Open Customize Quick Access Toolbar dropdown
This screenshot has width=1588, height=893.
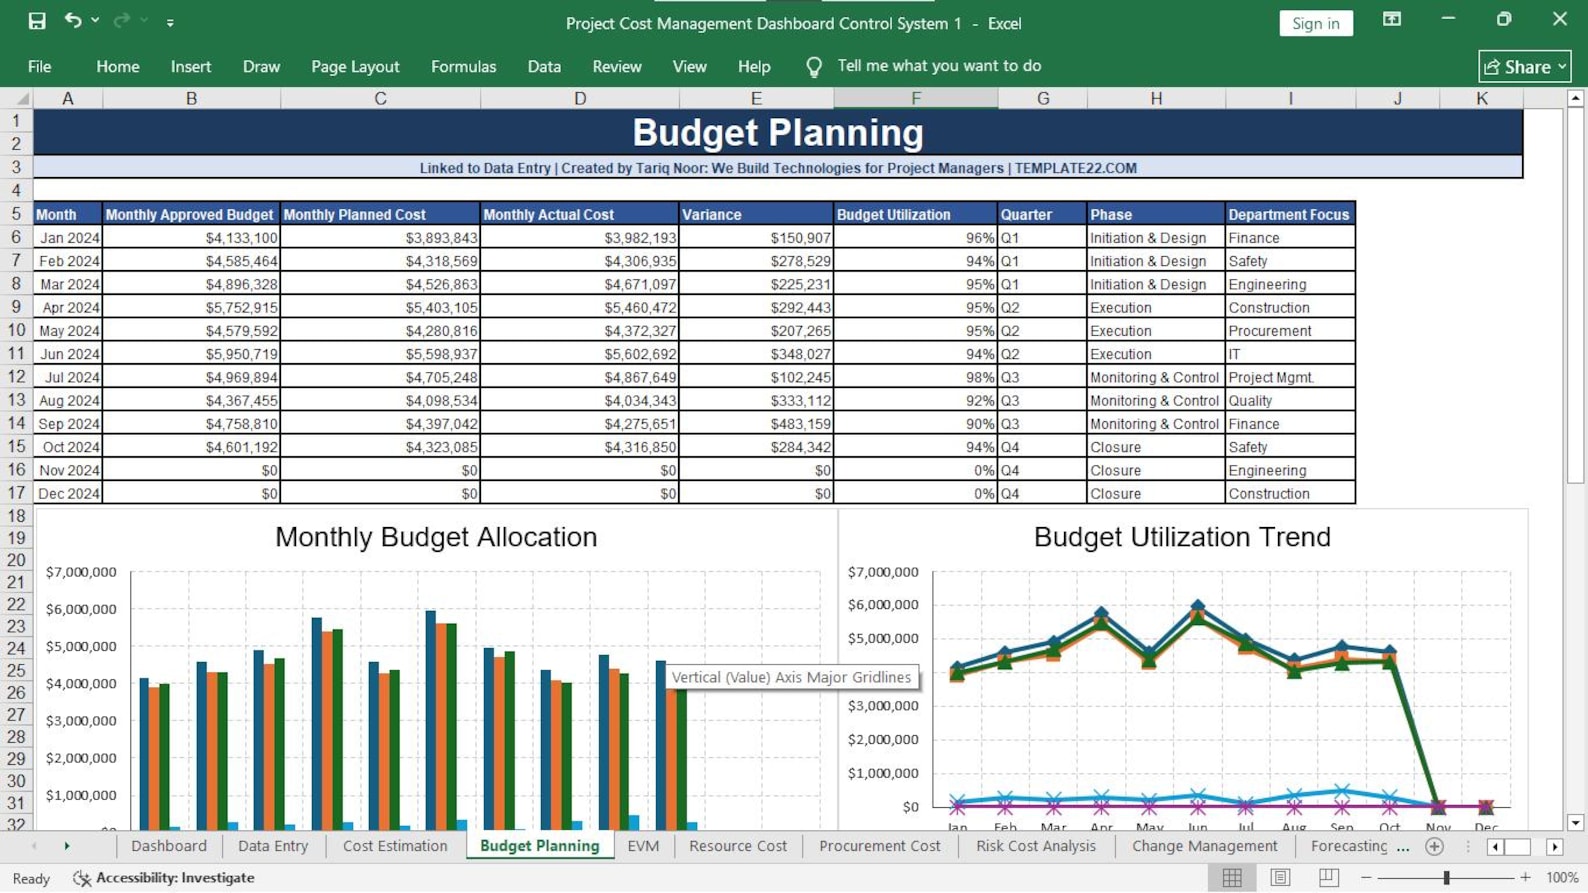click(170, 22)
